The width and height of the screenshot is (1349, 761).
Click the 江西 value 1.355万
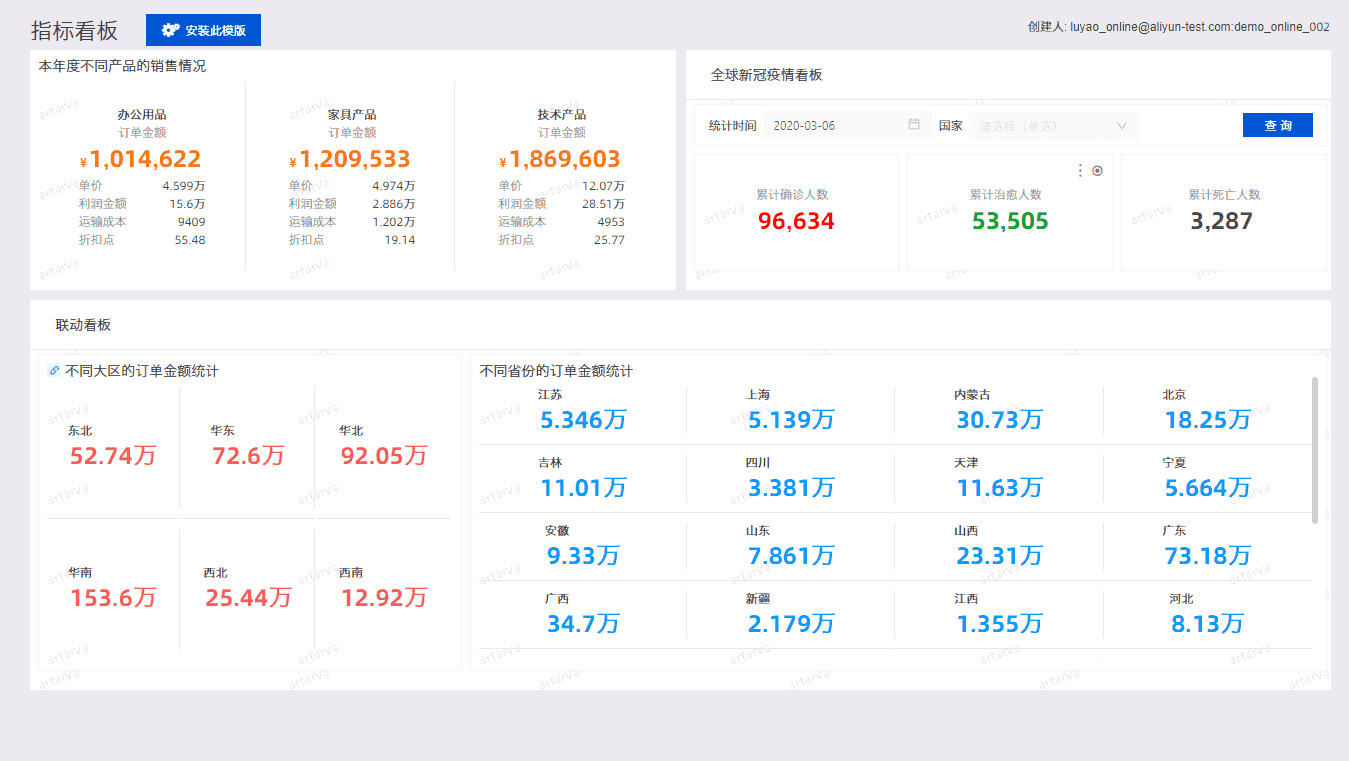tap(999, 624)
